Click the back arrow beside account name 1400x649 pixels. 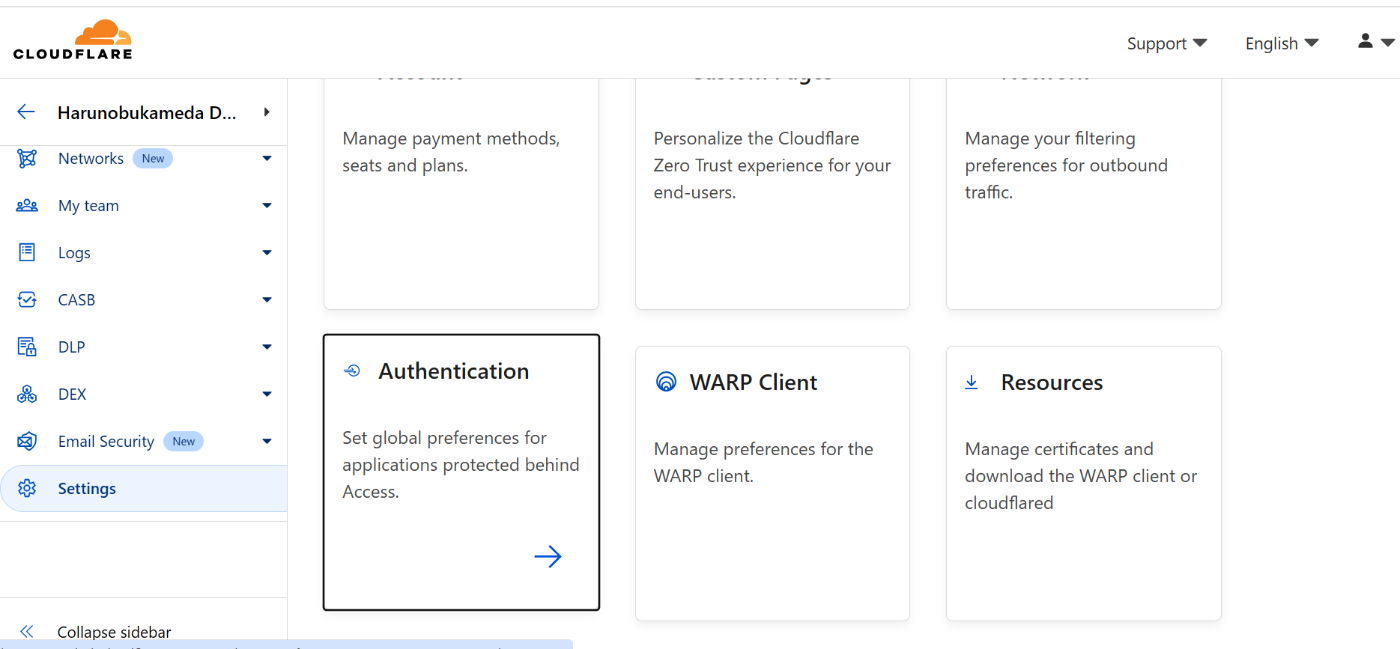pos(26,112)
